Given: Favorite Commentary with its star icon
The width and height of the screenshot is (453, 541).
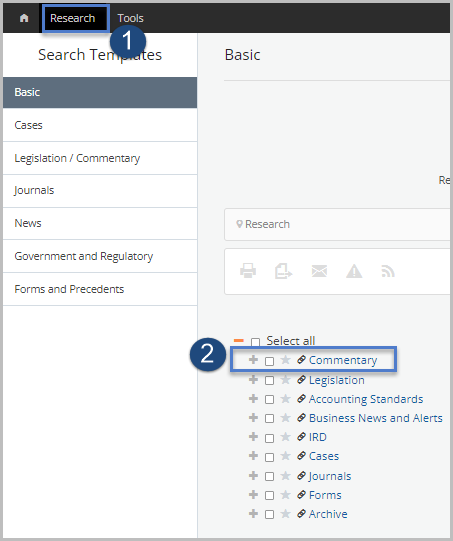Looking at the screenshot, I should click(285, 360).
